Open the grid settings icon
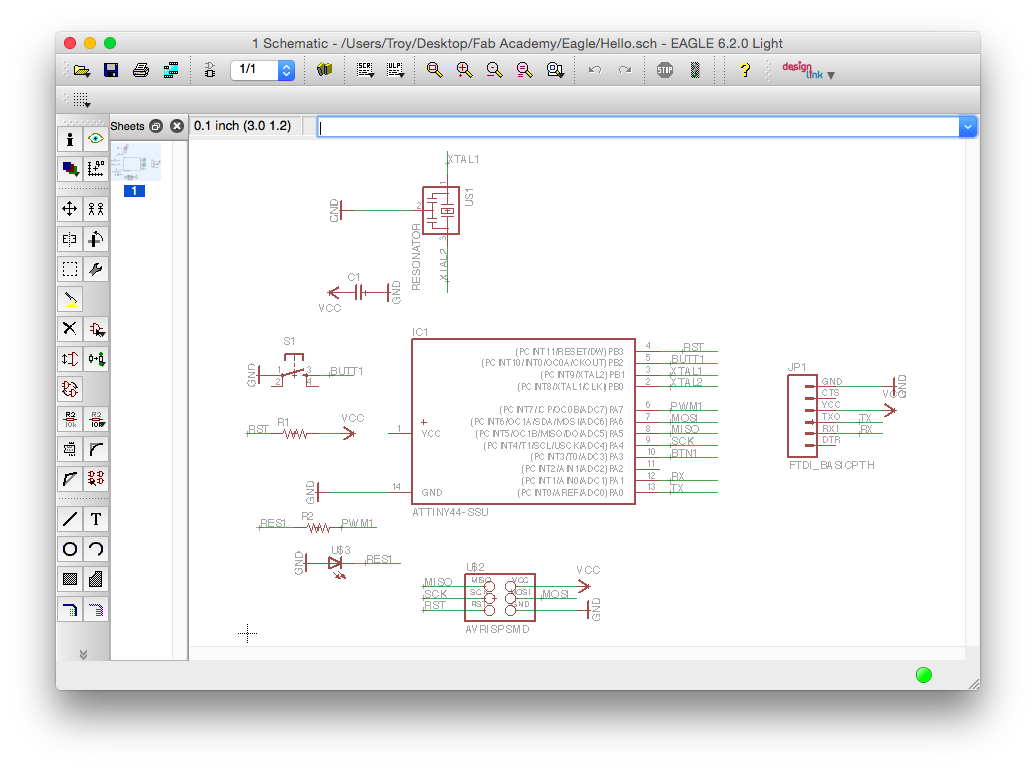The image size is (1036, 770). point(82,100)
